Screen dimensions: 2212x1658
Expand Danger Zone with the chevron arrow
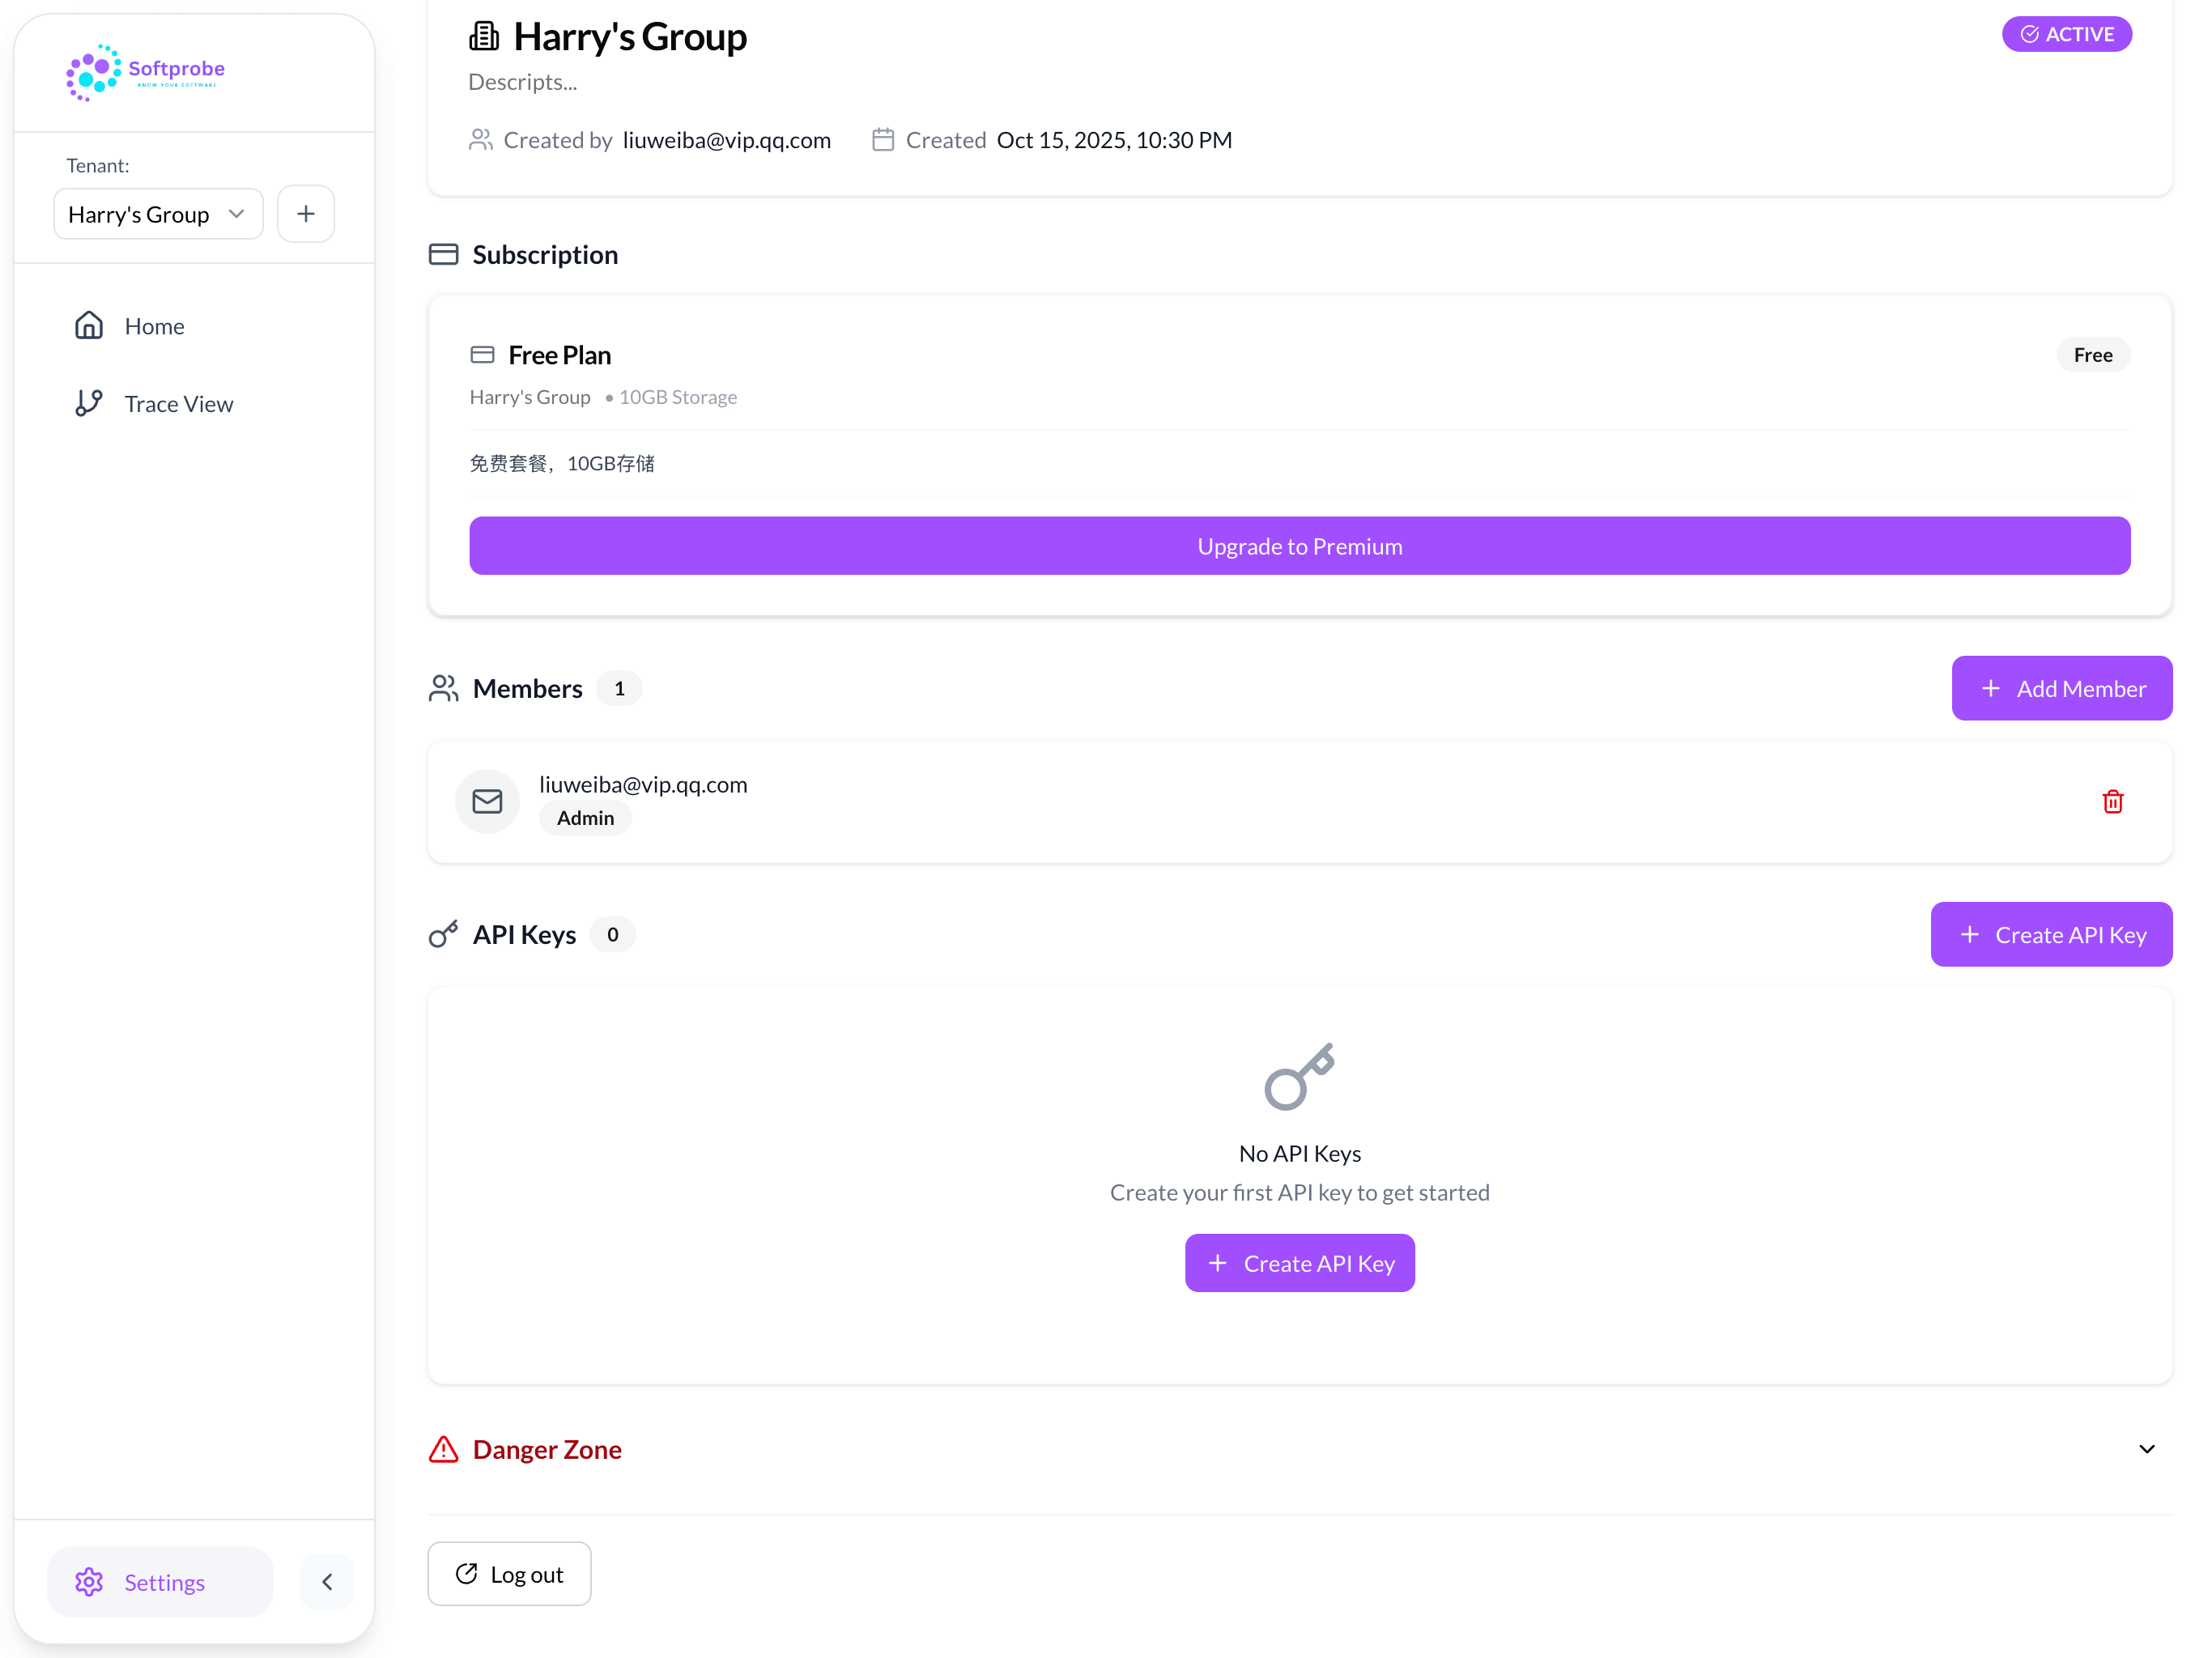(x=2146, y=1449)
